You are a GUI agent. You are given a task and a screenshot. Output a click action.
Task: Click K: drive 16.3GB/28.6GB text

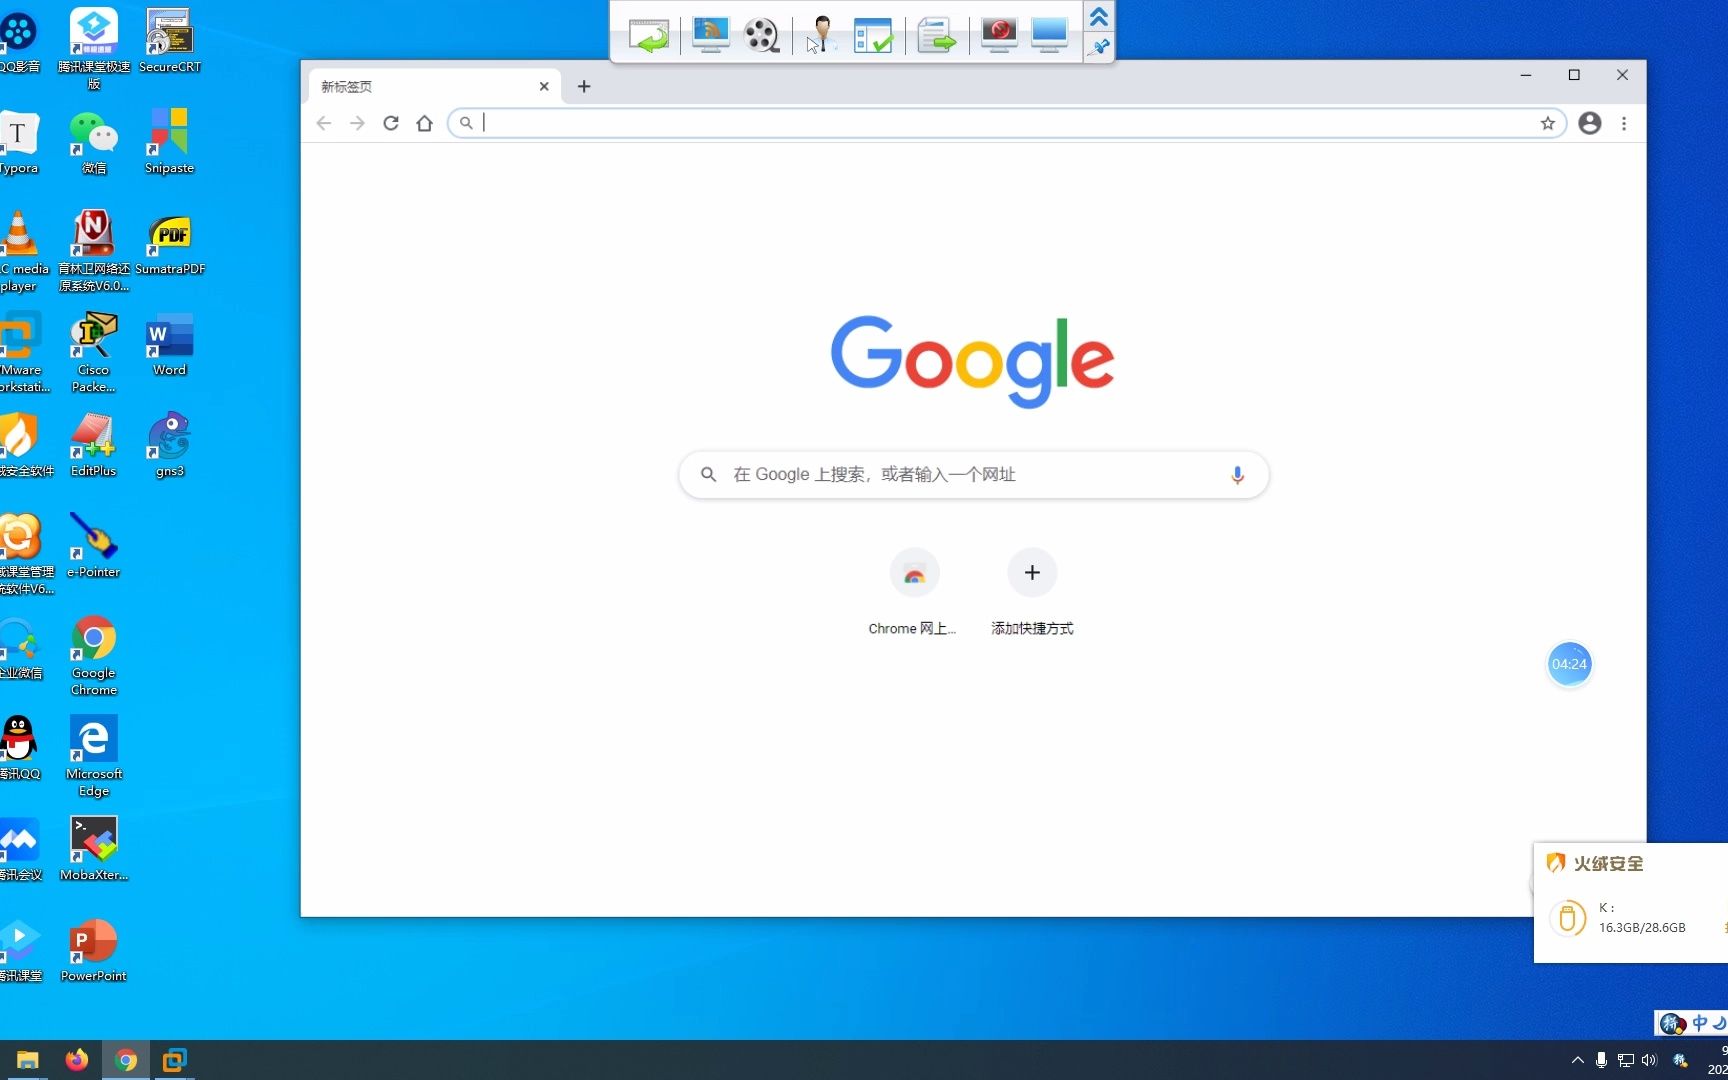(x=1642, y=917)
